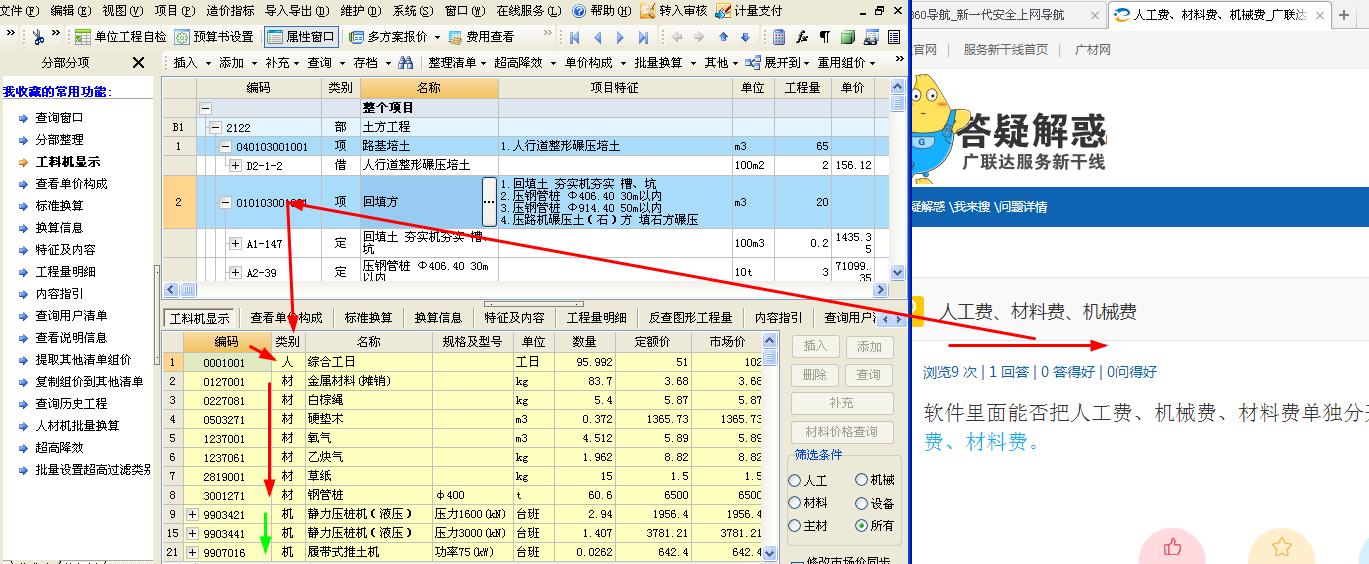Expand material row 9907016
Screen dimensions: 1369x564
point(193,552)
